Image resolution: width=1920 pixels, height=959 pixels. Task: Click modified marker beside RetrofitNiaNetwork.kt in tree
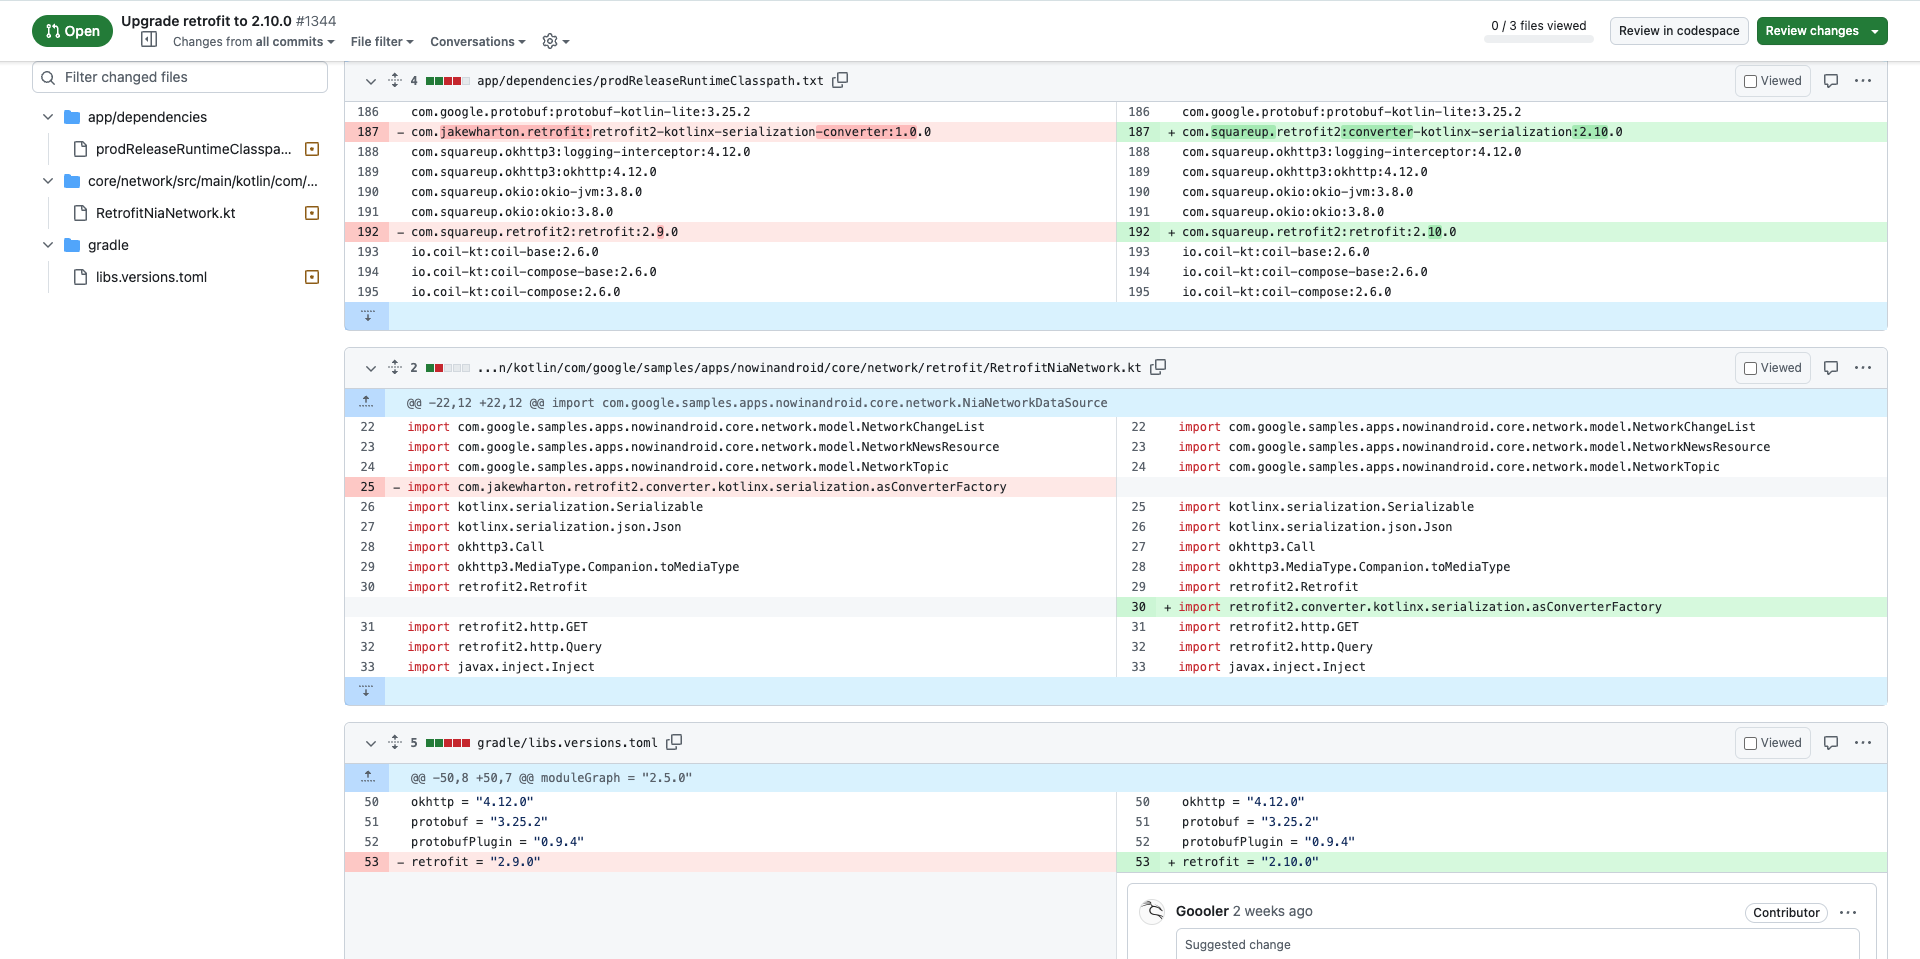pyautogui.click(x=312, y=213)
